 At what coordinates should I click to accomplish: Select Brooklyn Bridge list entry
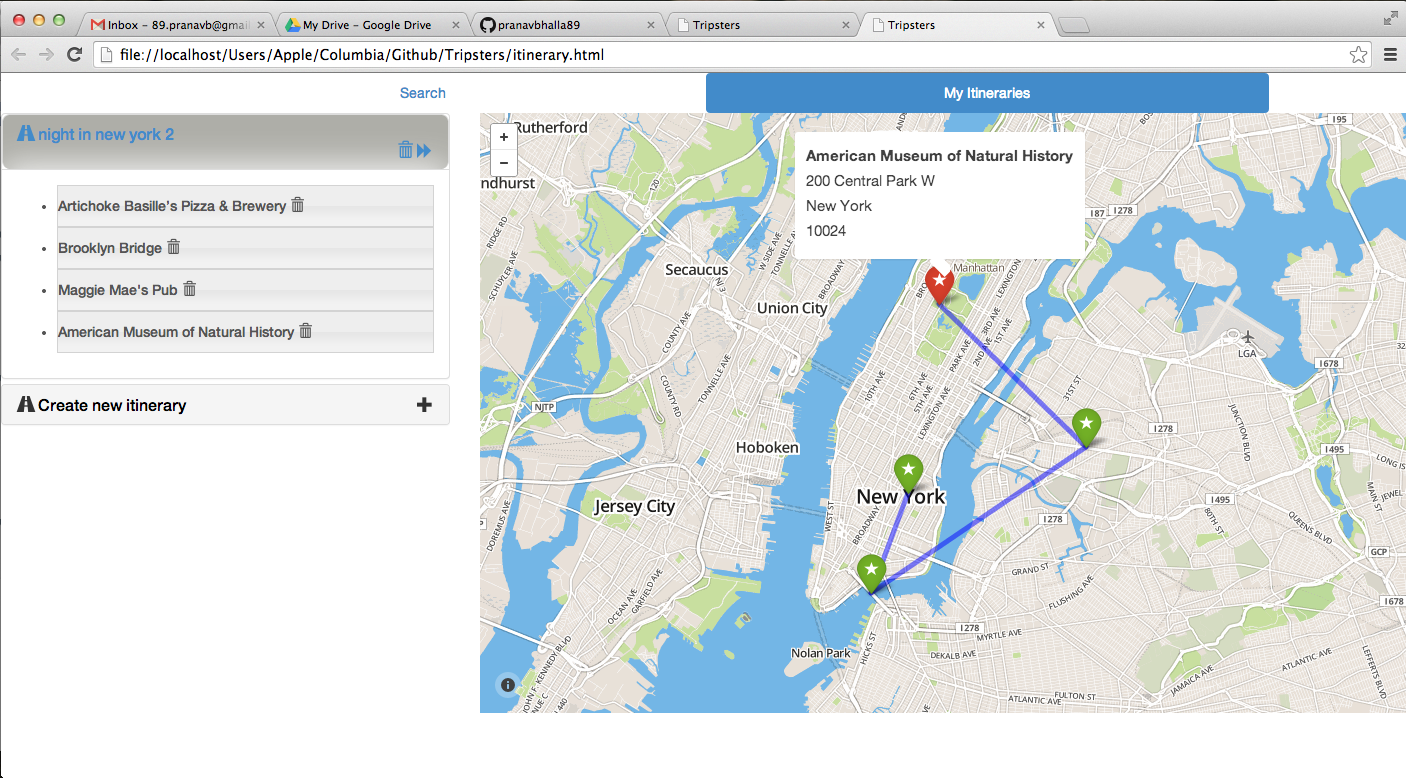pos(245,248)
